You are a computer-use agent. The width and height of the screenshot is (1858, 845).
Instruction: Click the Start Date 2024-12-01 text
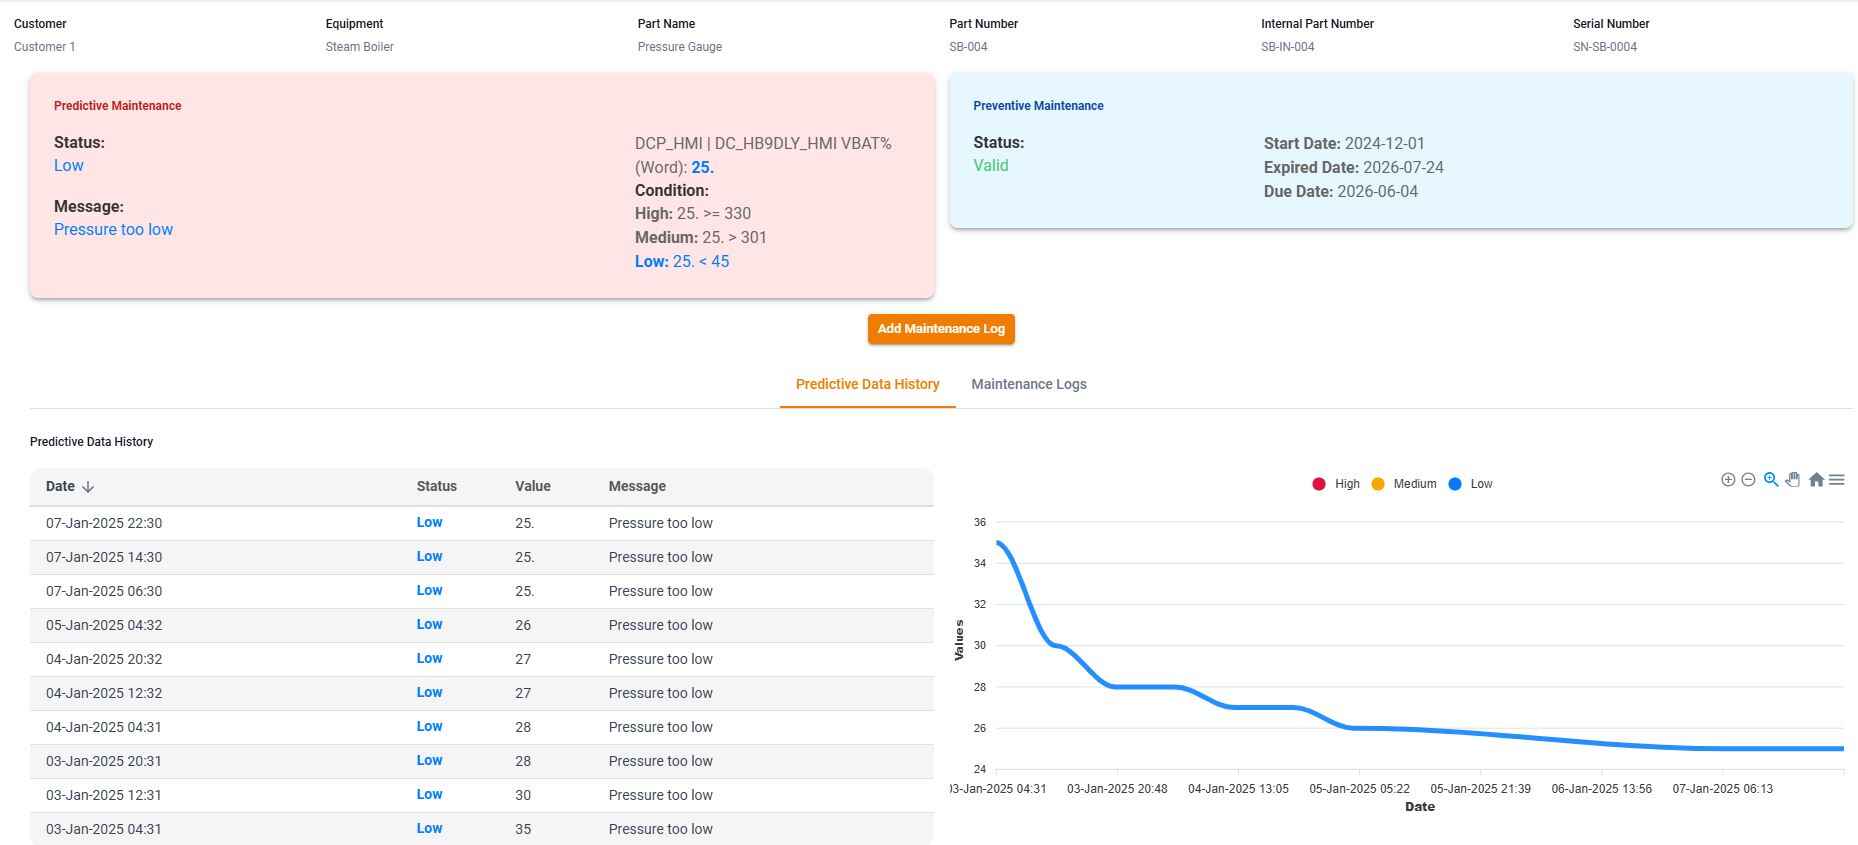pos(1344,144)
